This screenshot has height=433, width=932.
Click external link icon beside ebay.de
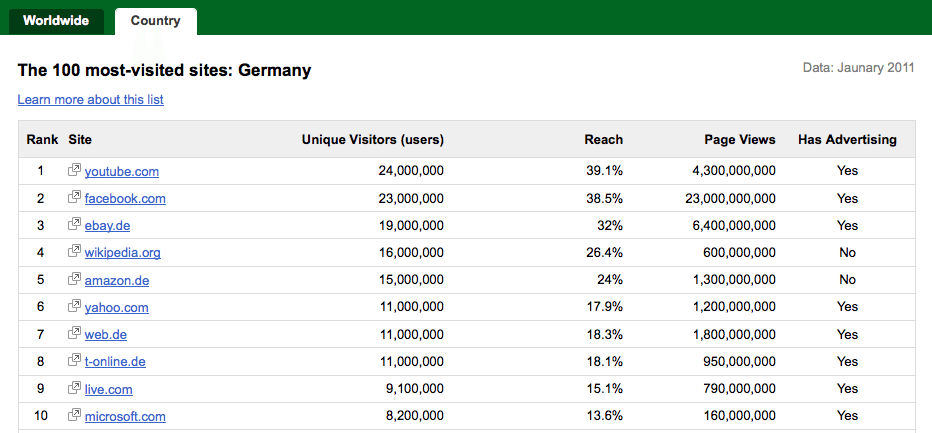(x=74, y=225)
